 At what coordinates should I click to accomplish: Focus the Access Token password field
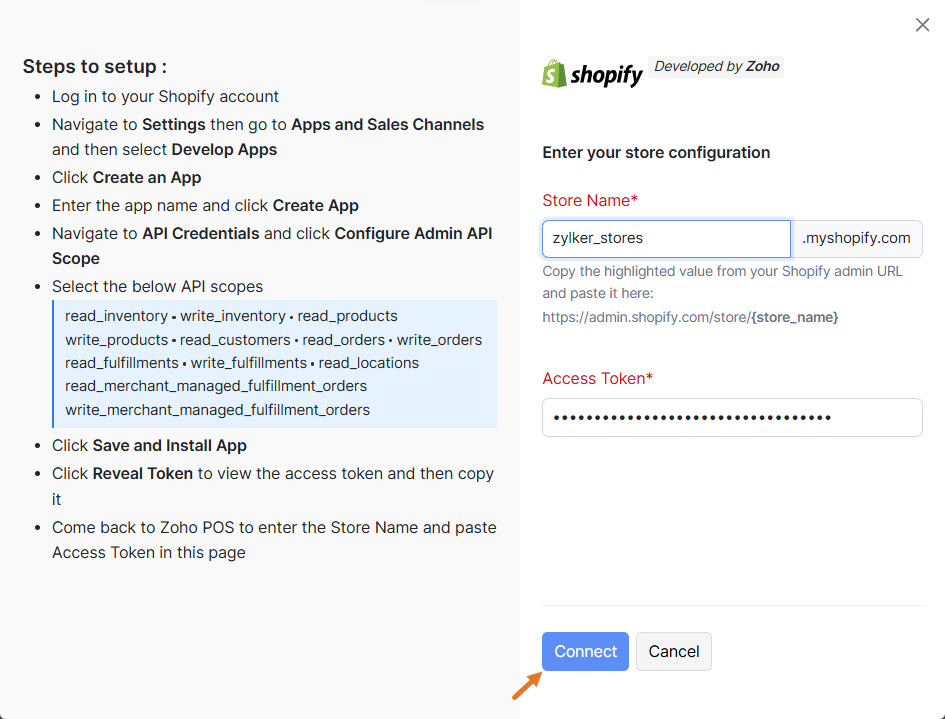coord(731,417)
